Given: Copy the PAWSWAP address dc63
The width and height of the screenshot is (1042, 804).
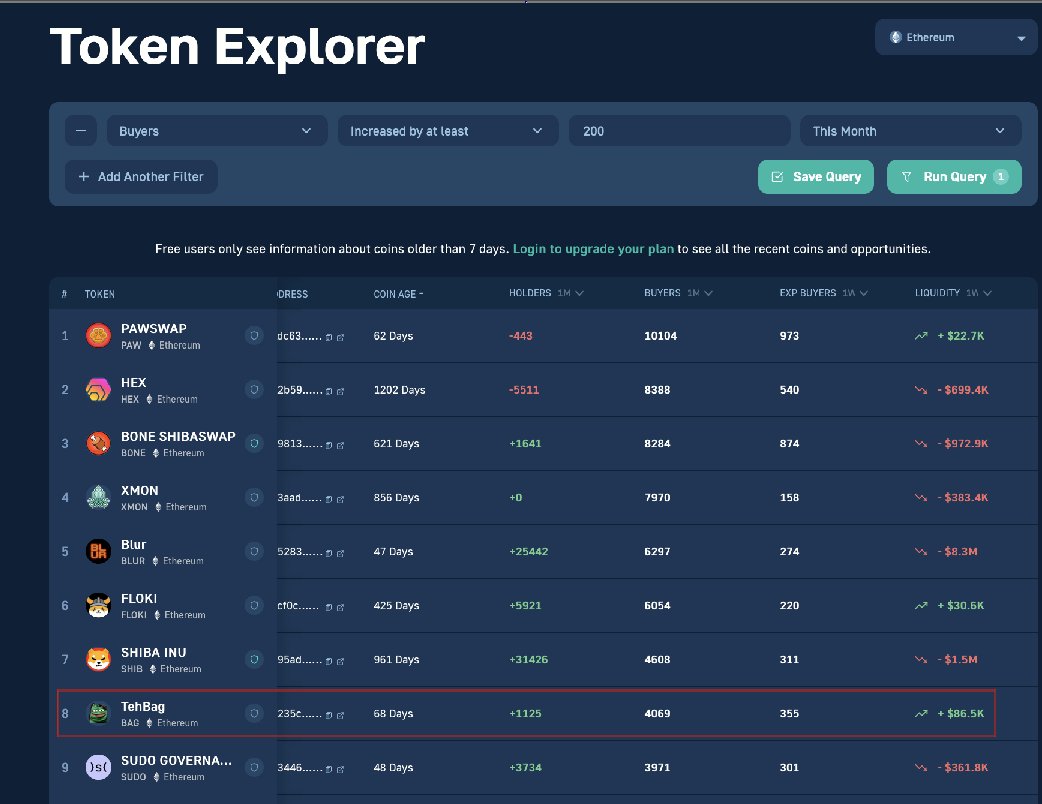Looking at the screenshot, I should (x=329, y=338).
